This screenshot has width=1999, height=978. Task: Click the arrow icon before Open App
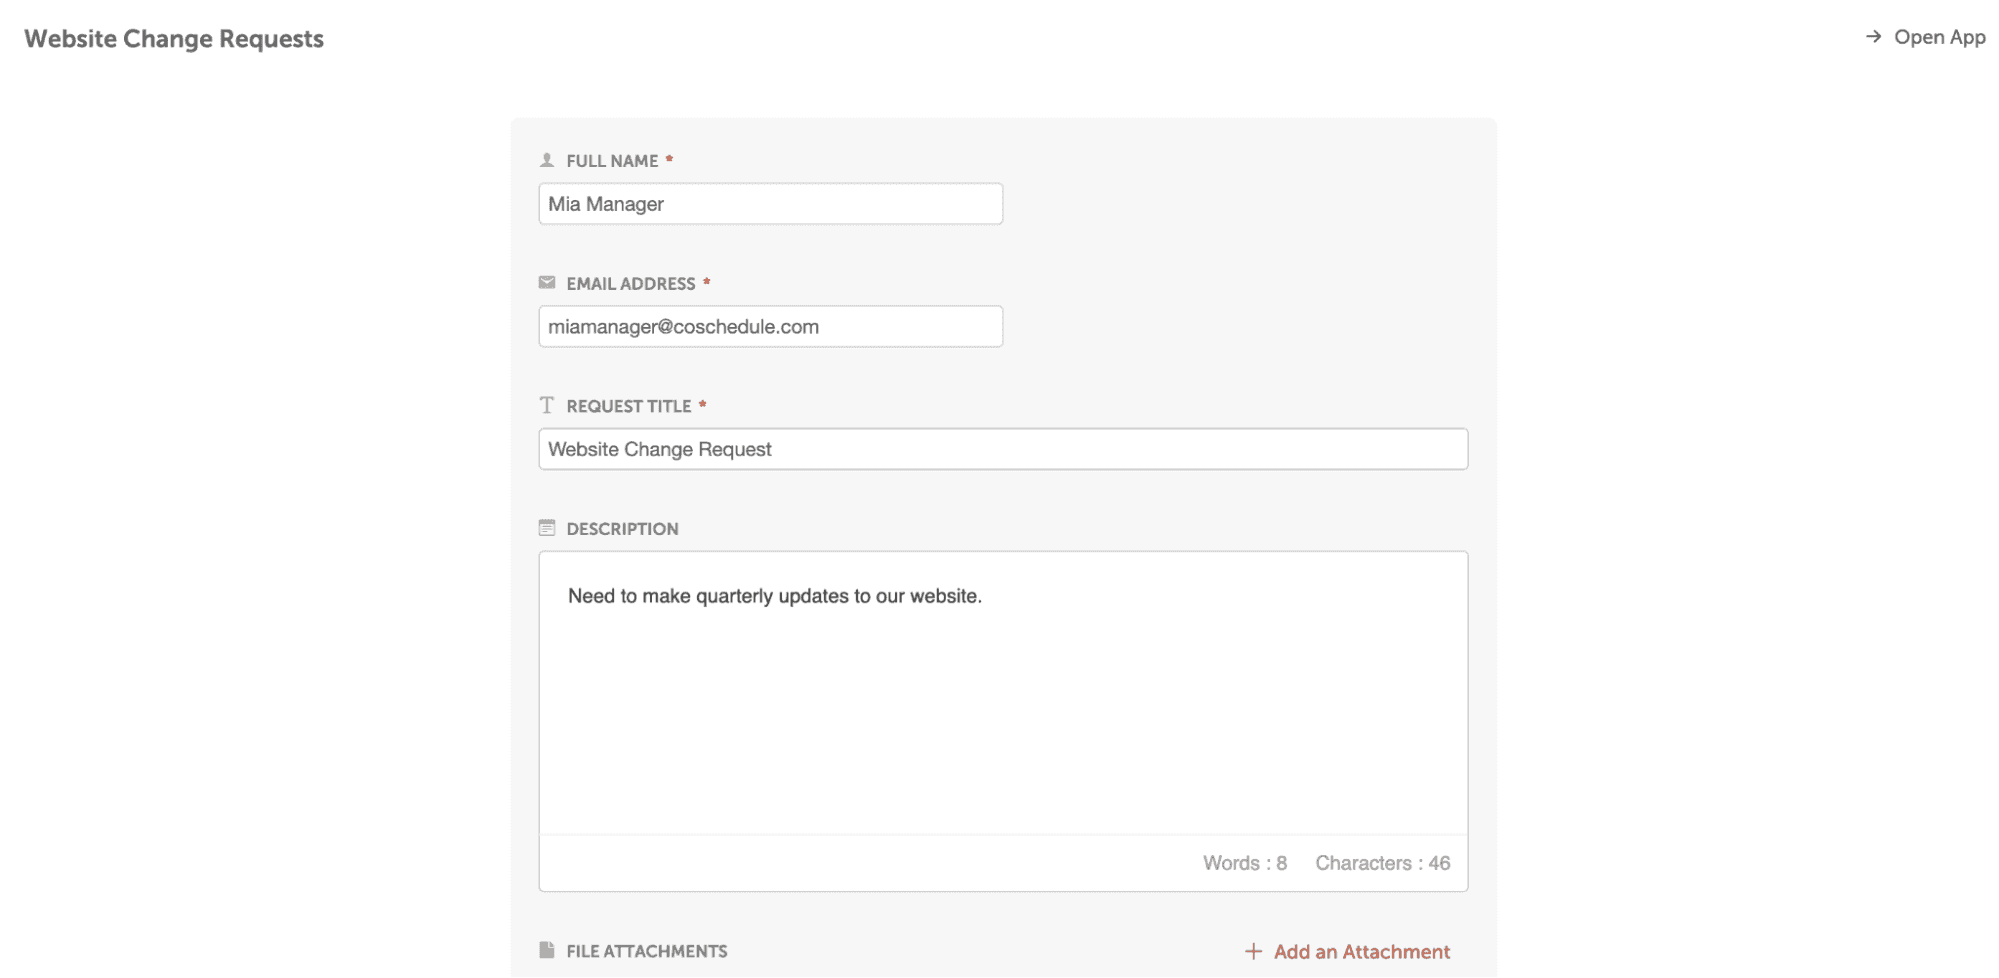[x=1874, y=37]
